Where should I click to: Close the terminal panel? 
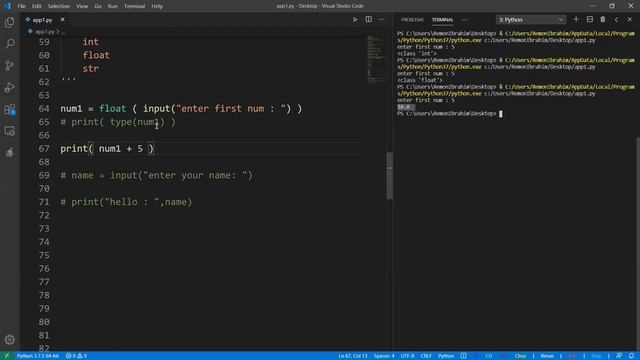[x=629, y=20]
